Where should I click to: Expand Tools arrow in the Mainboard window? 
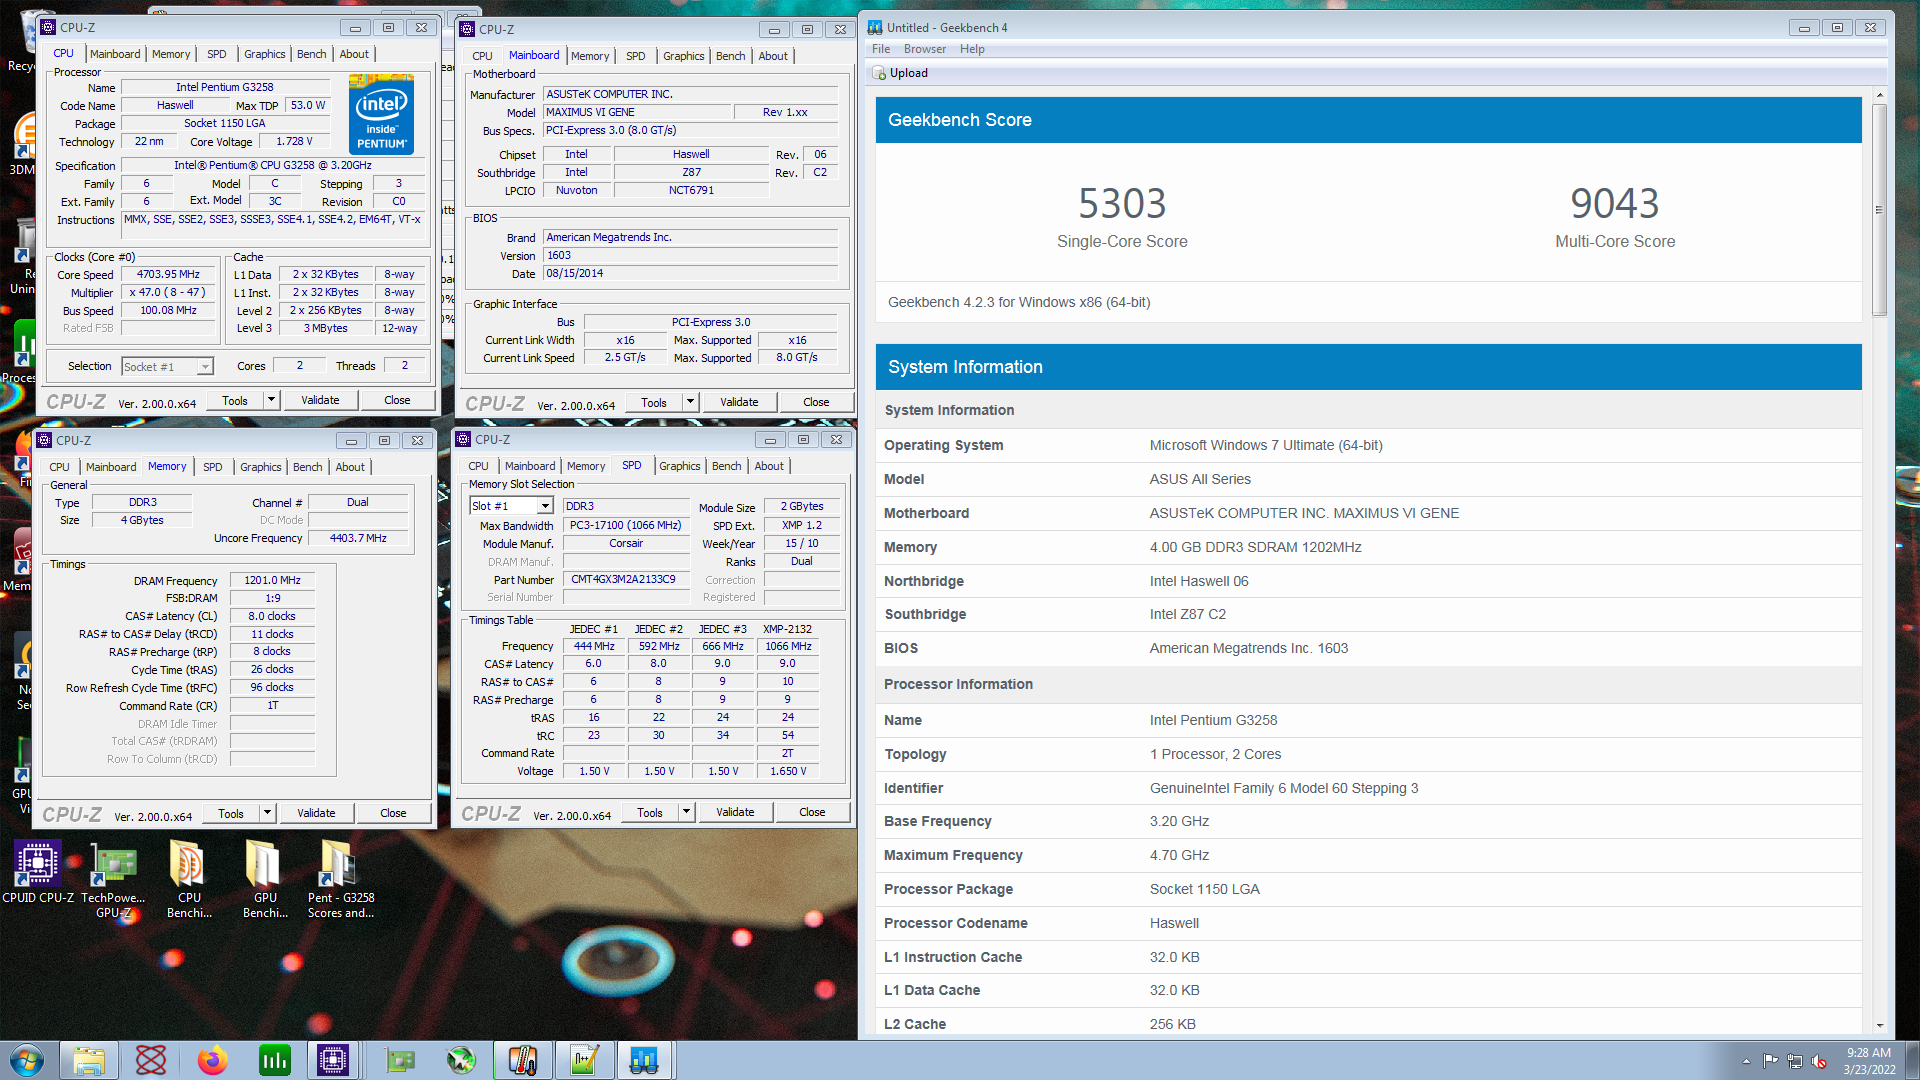click(690, 402)
